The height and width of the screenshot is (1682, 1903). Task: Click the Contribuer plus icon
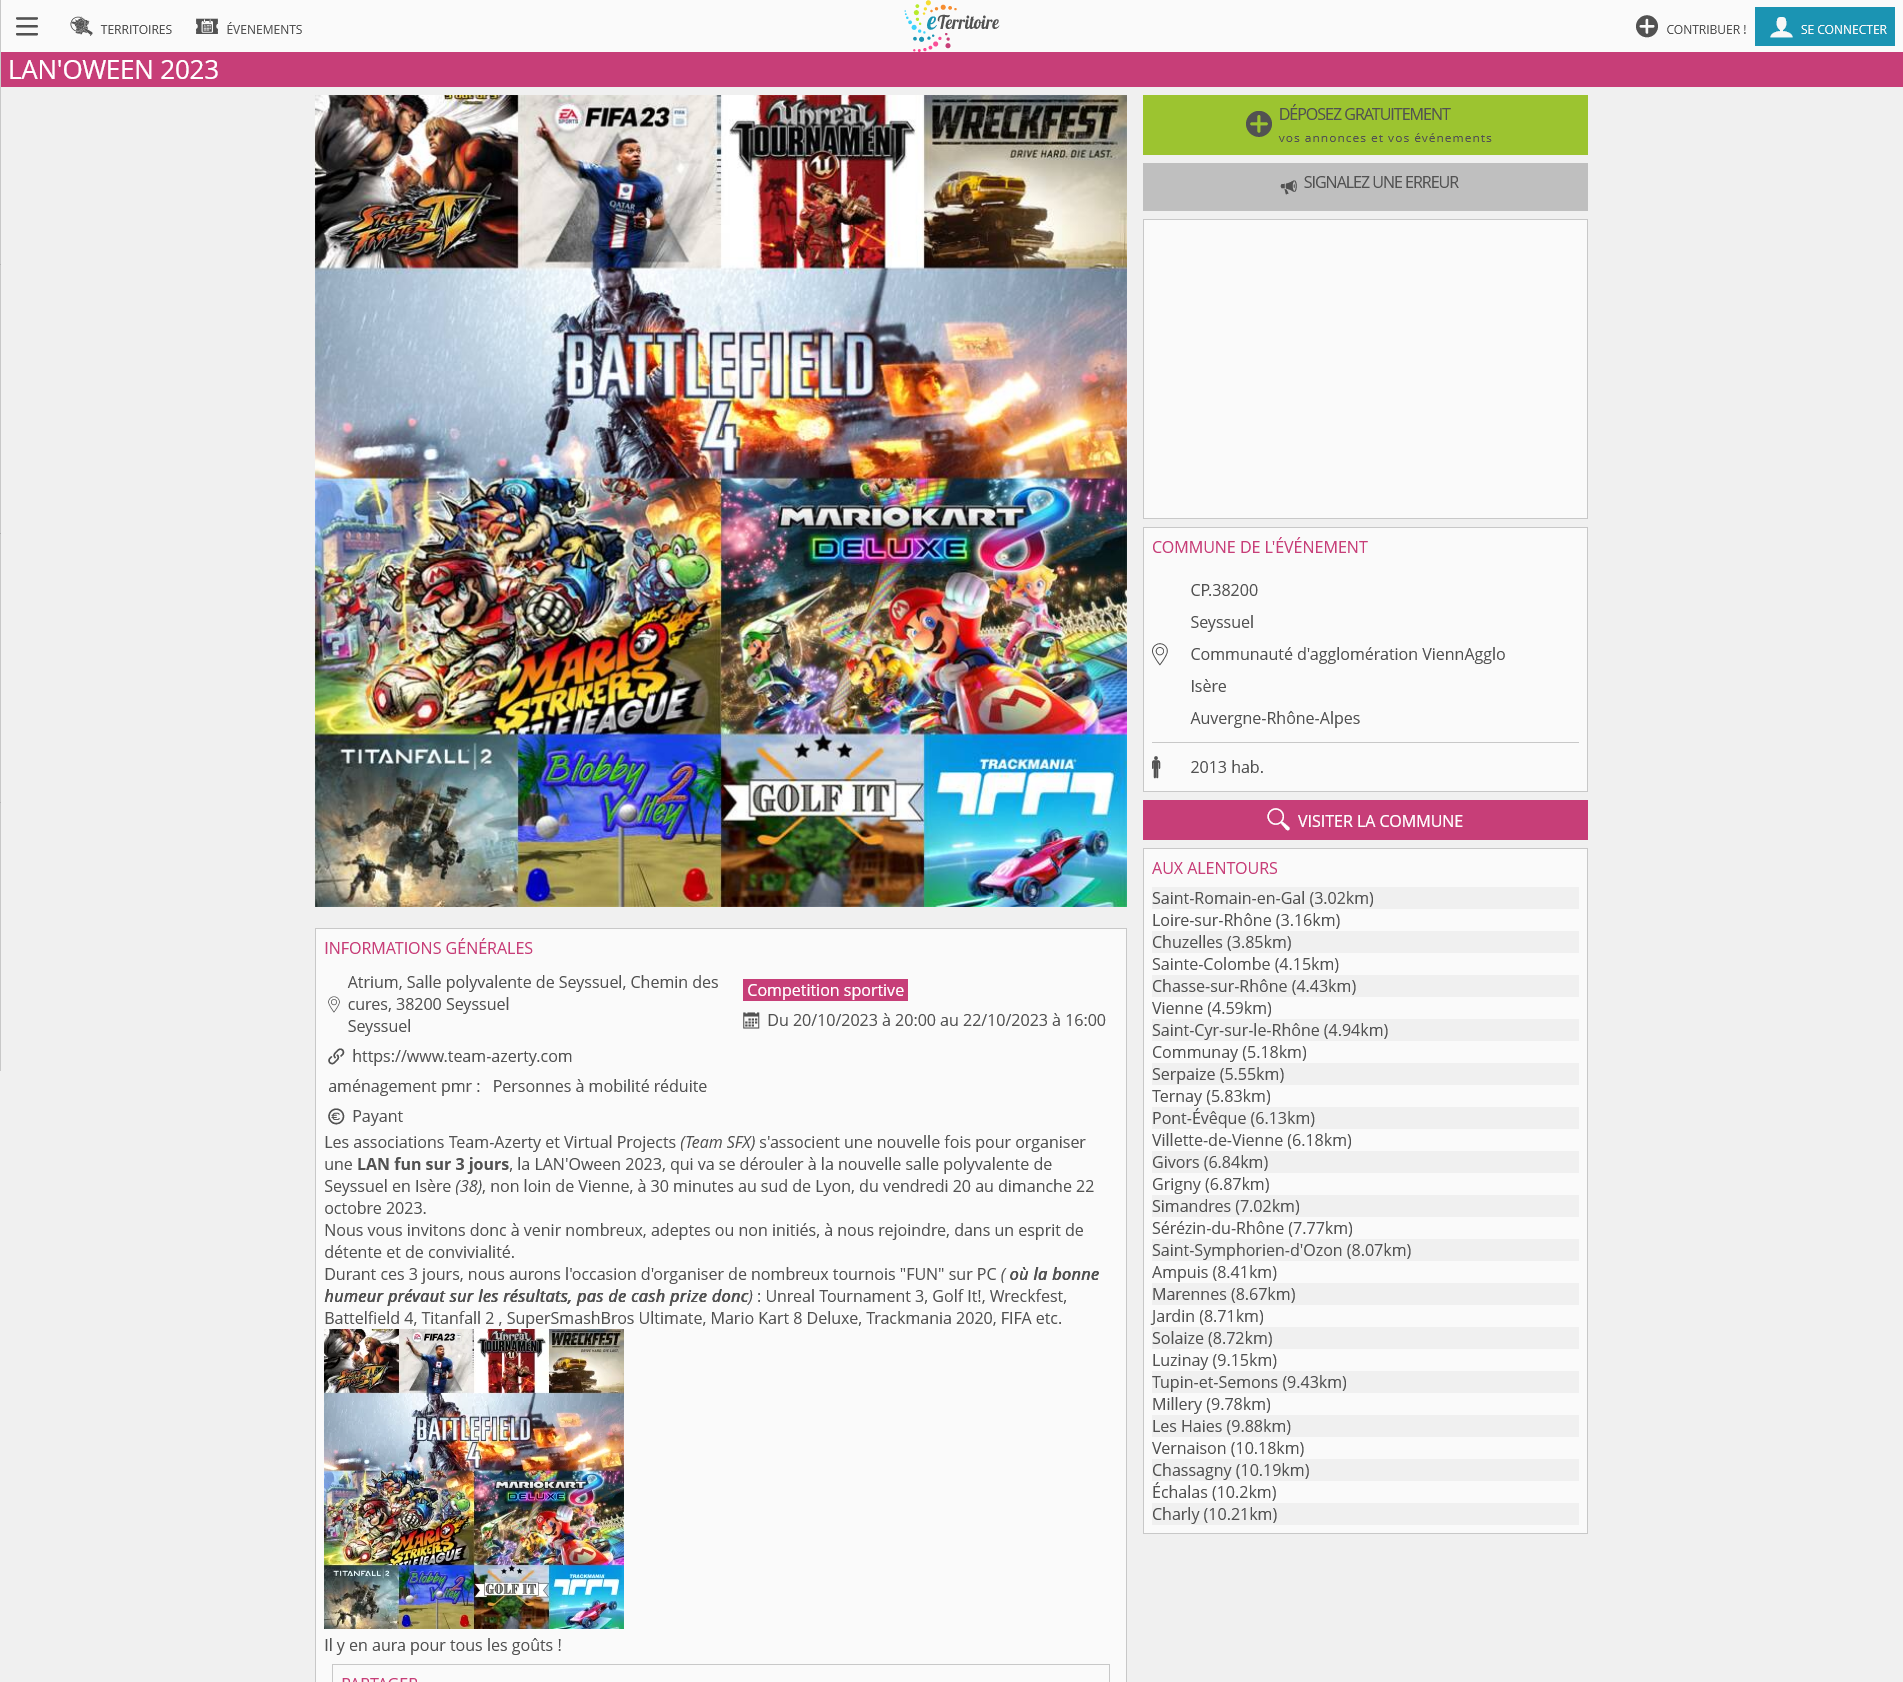click(1646, 27)
